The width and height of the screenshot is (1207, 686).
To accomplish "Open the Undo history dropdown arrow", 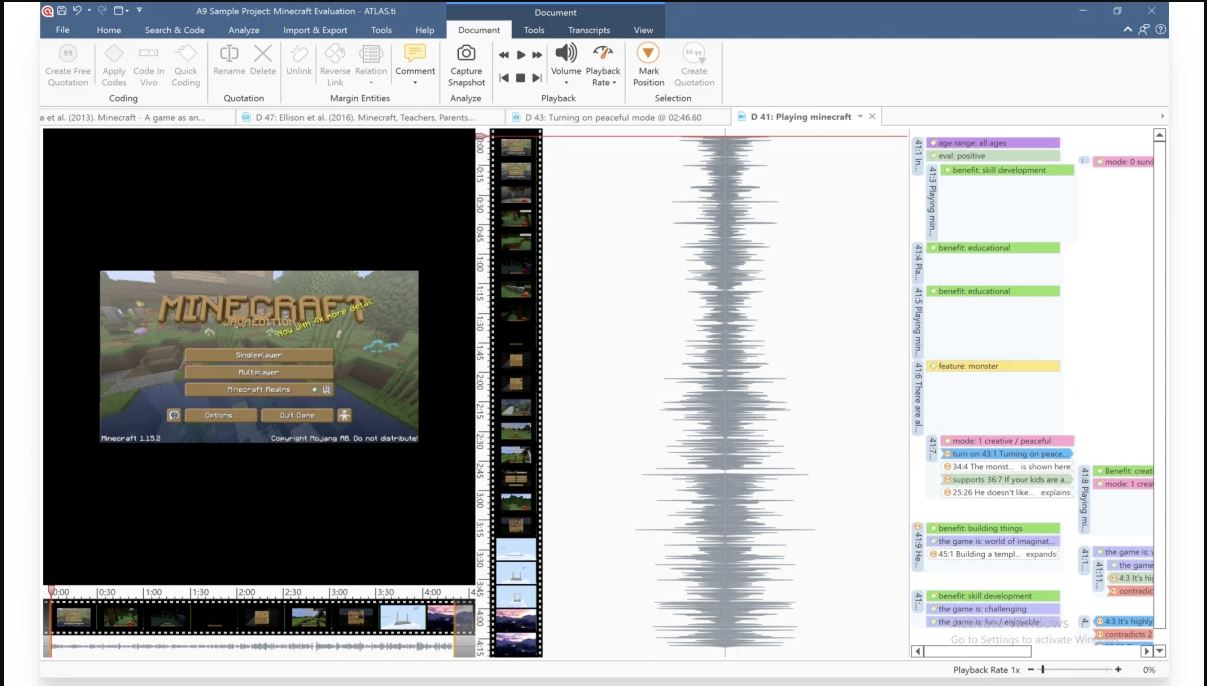I will point(90,12).
